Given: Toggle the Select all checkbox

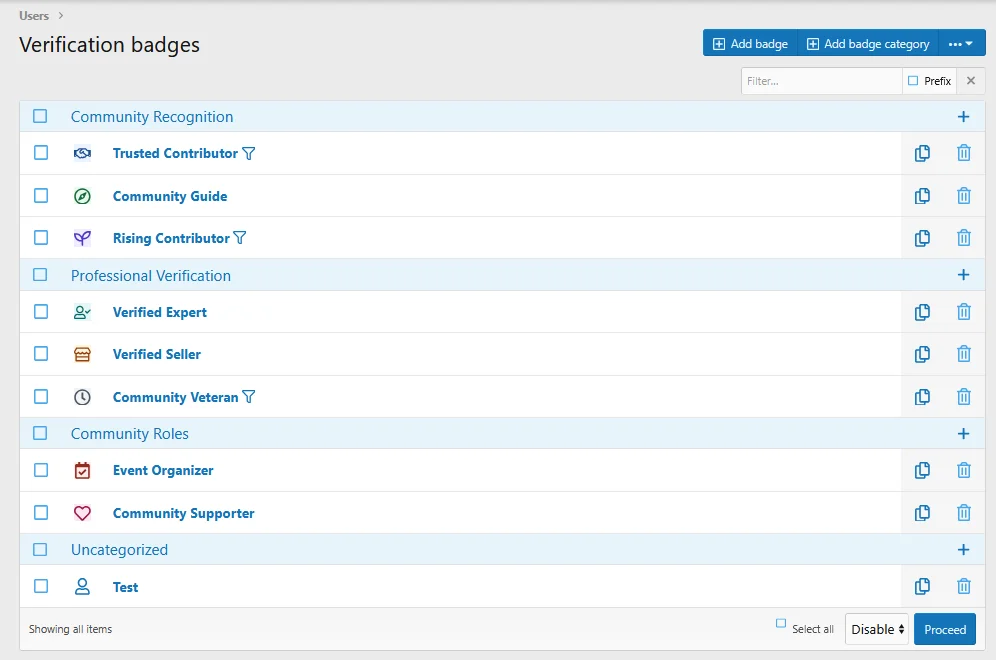Looking at the screenshot, I should (781, 623).
